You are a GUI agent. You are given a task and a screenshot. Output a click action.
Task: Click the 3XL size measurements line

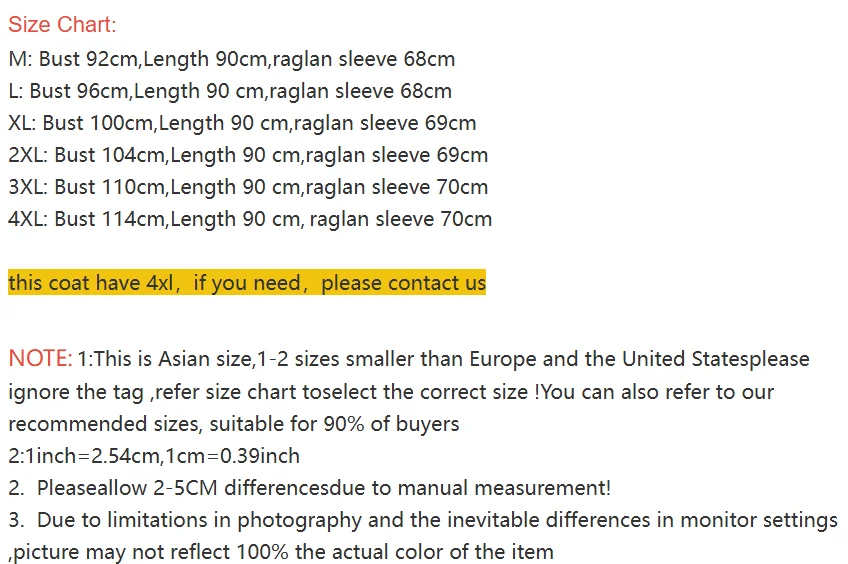point(248,187)
